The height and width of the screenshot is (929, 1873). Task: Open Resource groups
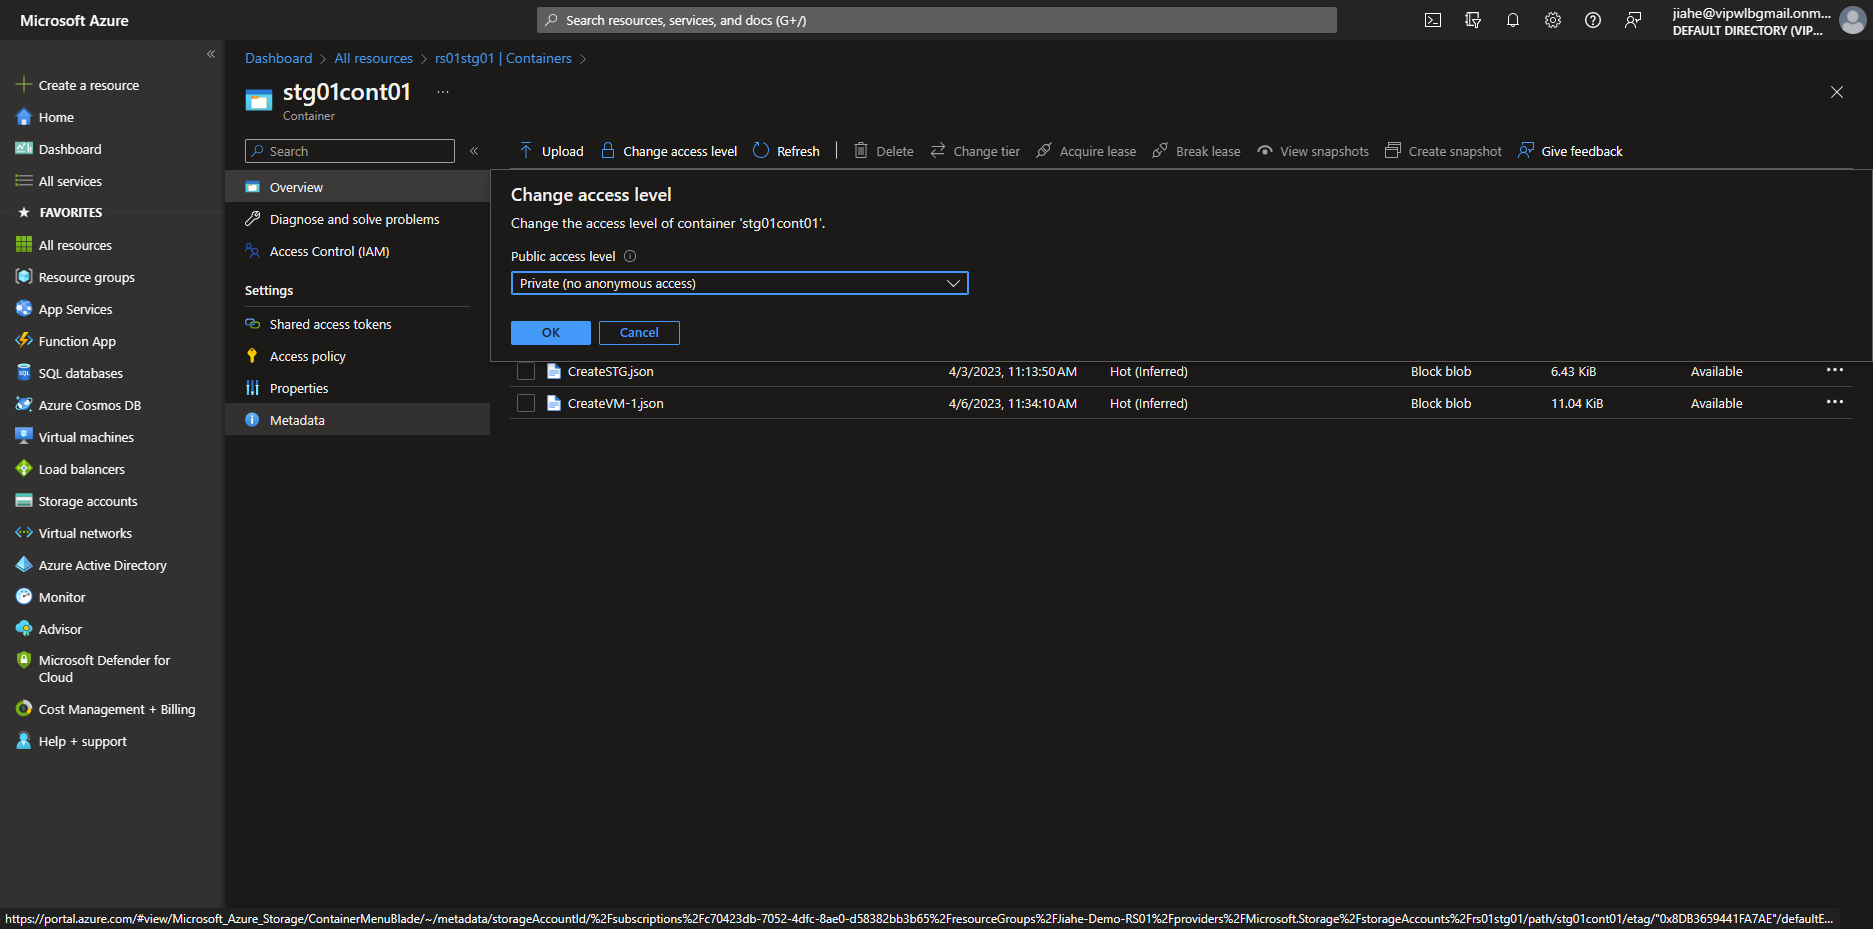pyautogui.click(x=112, y=277)
